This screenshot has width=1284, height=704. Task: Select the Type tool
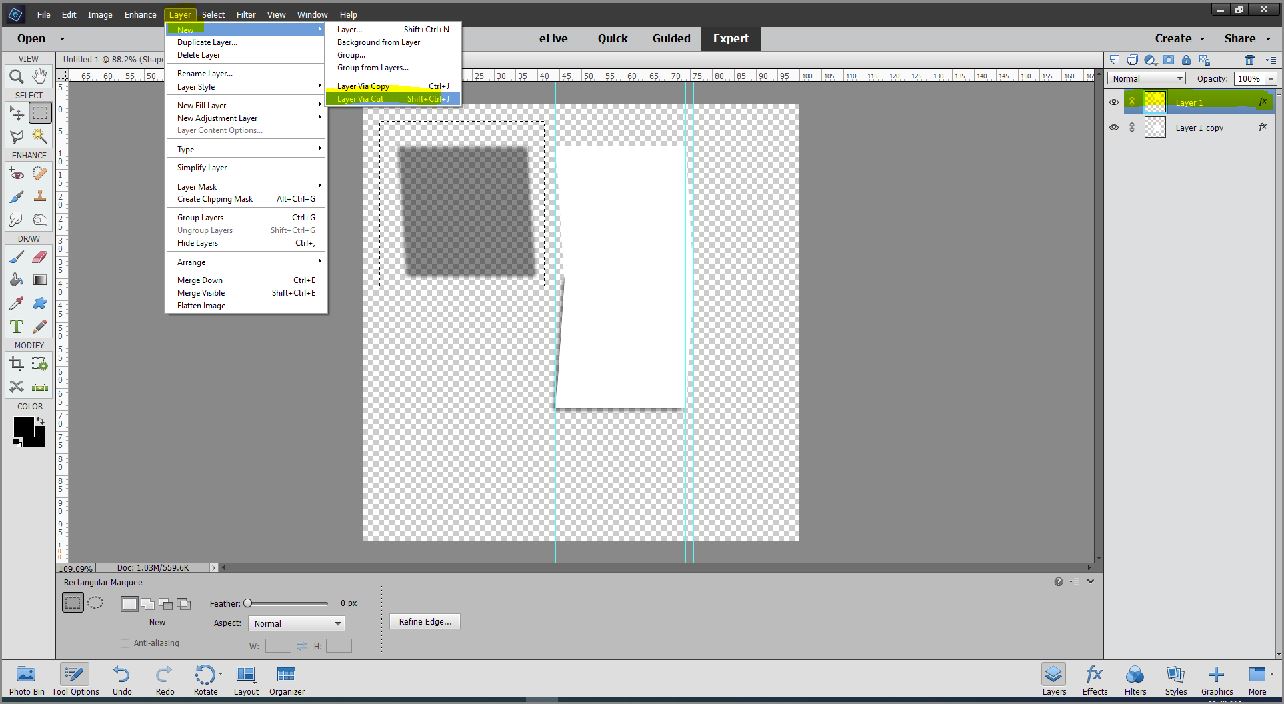[16, 327]
